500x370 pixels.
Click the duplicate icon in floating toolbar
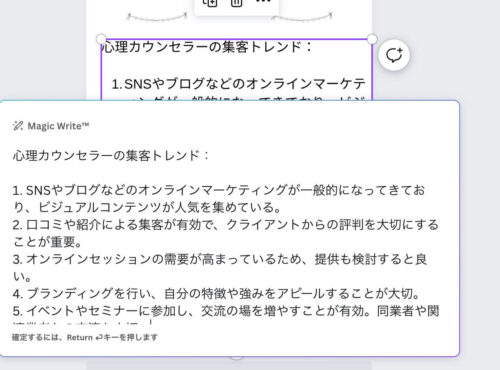[x=210, y=3]
